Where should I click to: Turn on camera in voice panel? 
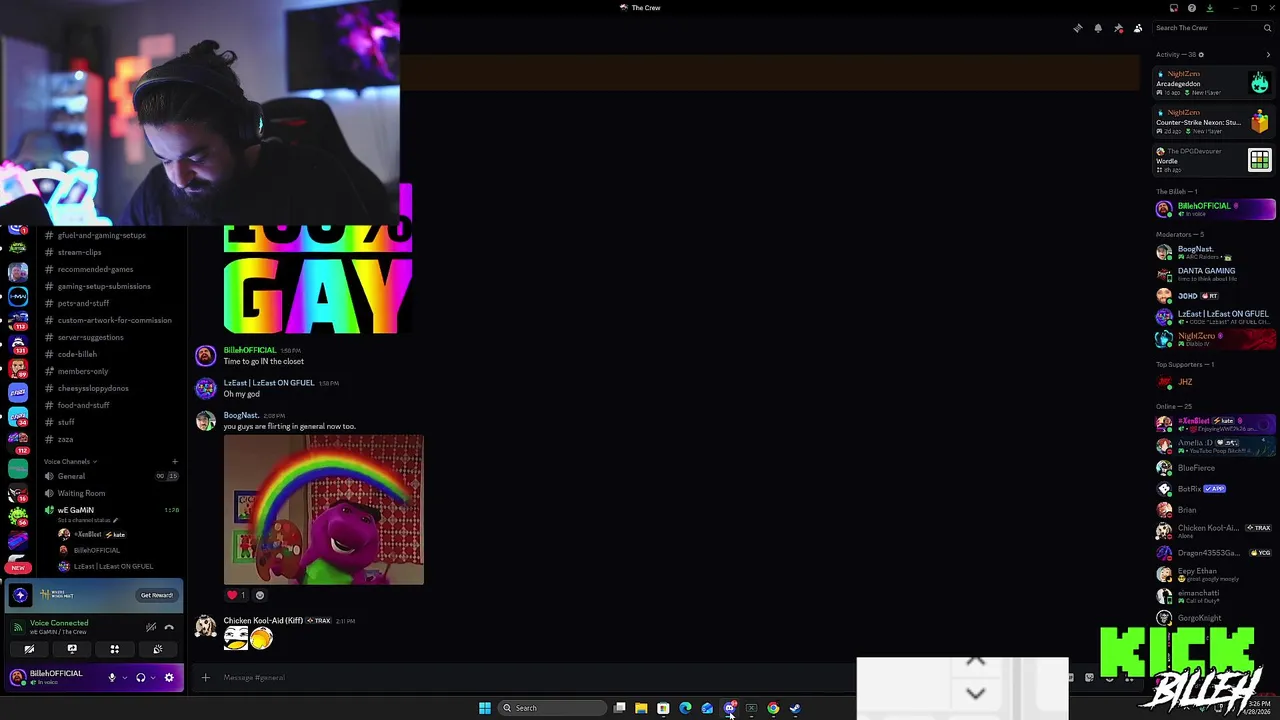[x=29, y=649]
